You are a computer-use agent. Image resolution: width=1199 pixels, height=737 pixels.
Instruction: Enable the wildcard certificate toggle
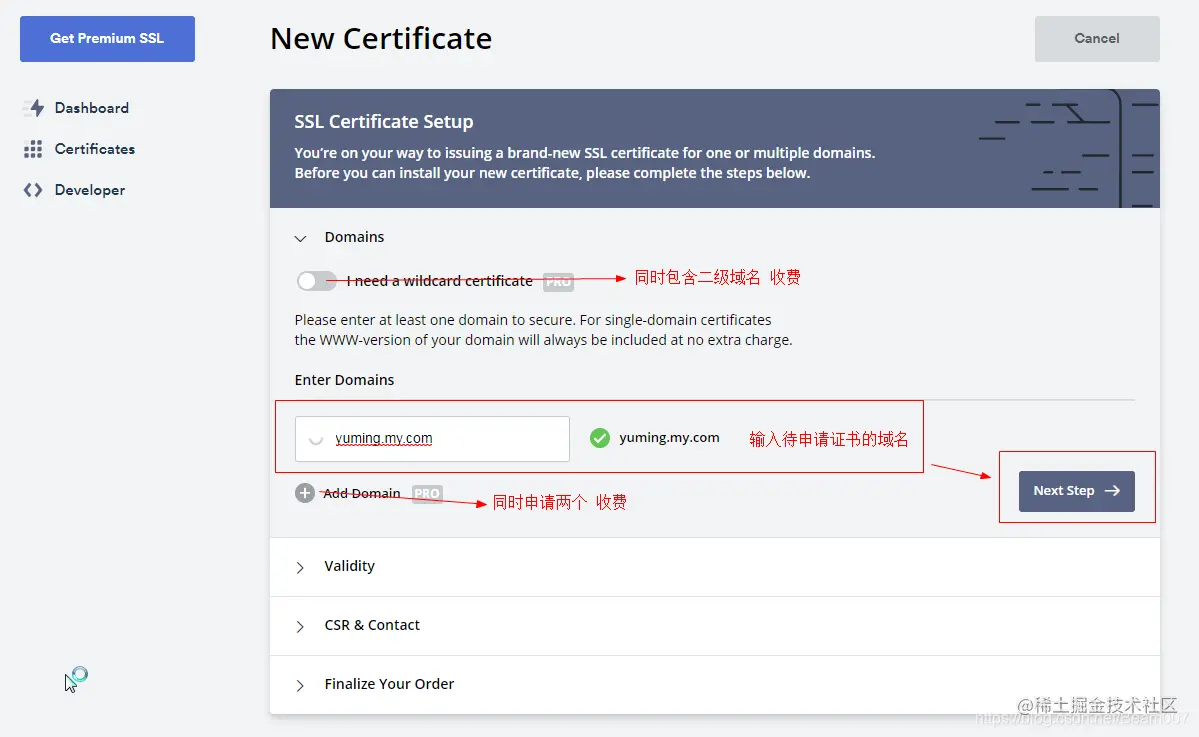316,281
